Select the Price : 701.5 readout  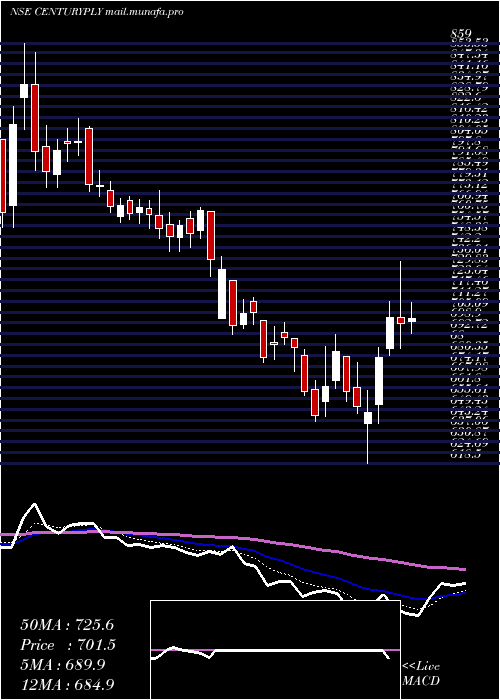pyautogui.click(x=68, y=645)
